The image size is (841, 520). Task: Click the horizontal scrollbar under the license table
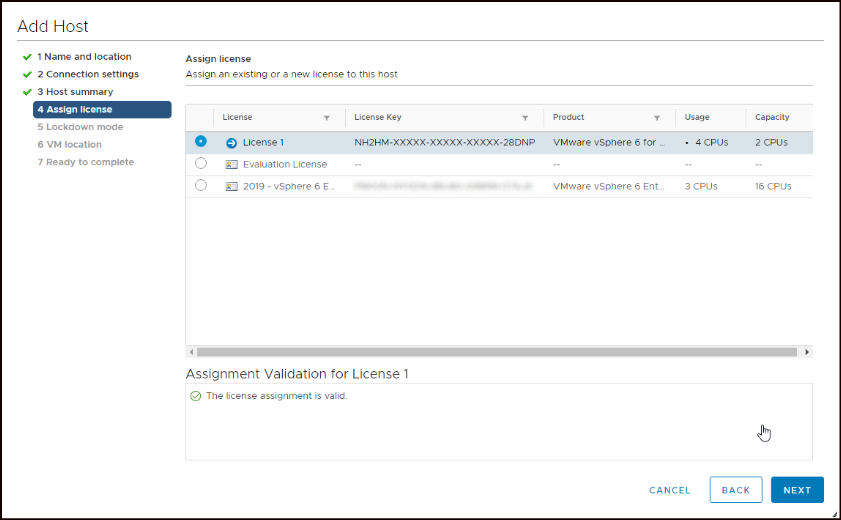pyautogui.click(x=496, y=352)
